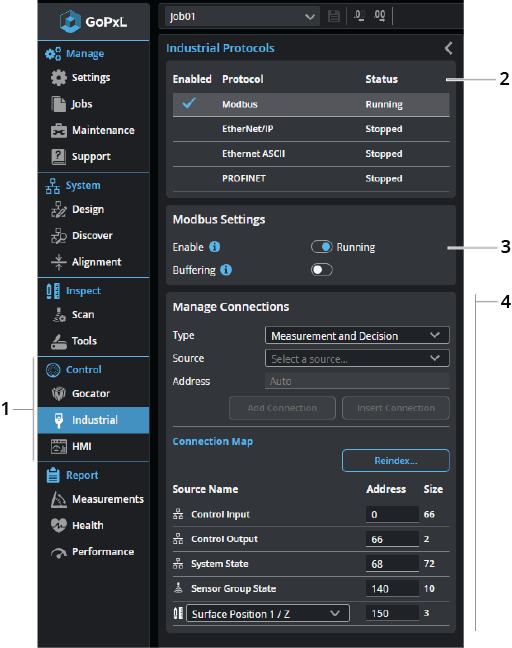This screenshot has width=512, height=648.
Task: Click the Maintenance toolbox icon
Action: [x=58, y=131]
